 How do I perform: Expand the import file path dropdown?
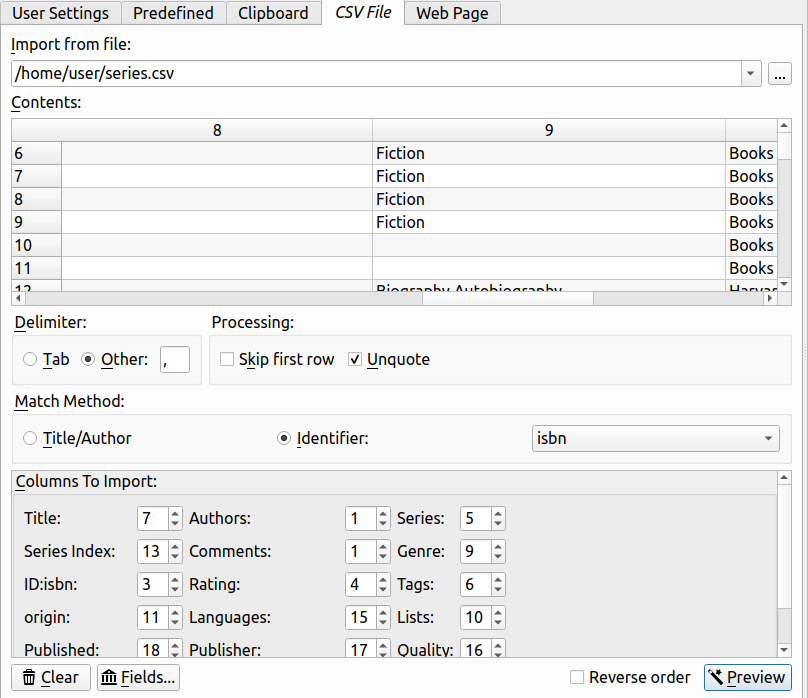(x=750, y=74)
